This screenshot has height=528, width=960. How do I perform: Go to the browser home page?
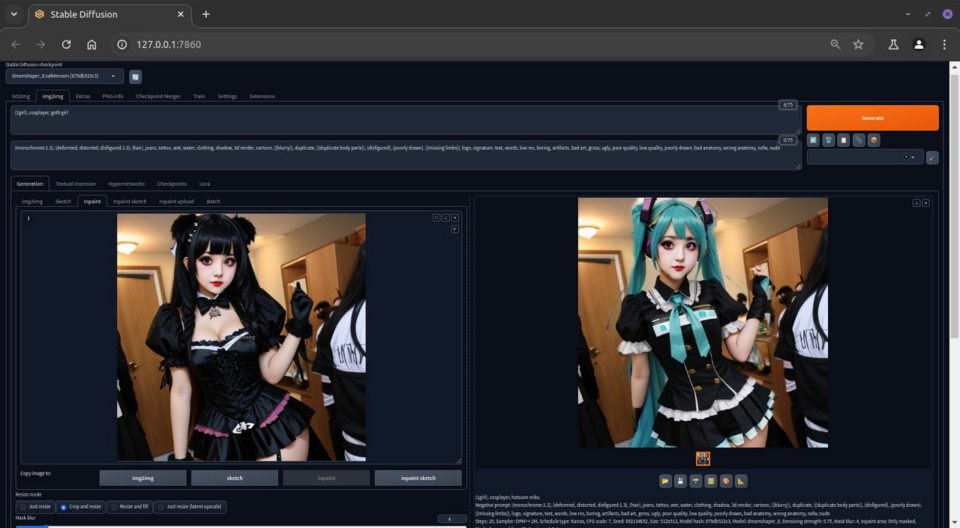(x=91, y=44)
